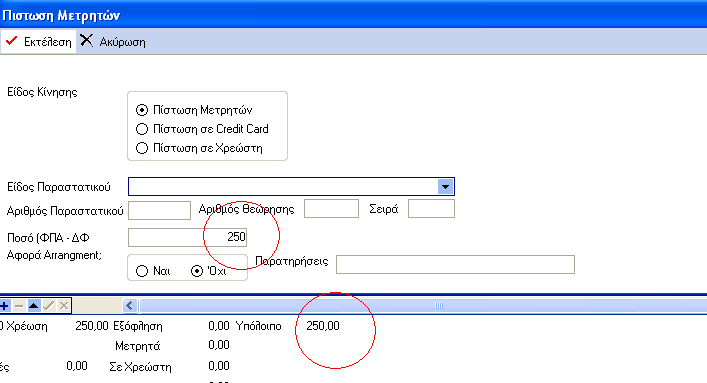707x383 pixels.
Task: Click the Αριθμός Θεώρησης input field
Action: pos(331,209)
